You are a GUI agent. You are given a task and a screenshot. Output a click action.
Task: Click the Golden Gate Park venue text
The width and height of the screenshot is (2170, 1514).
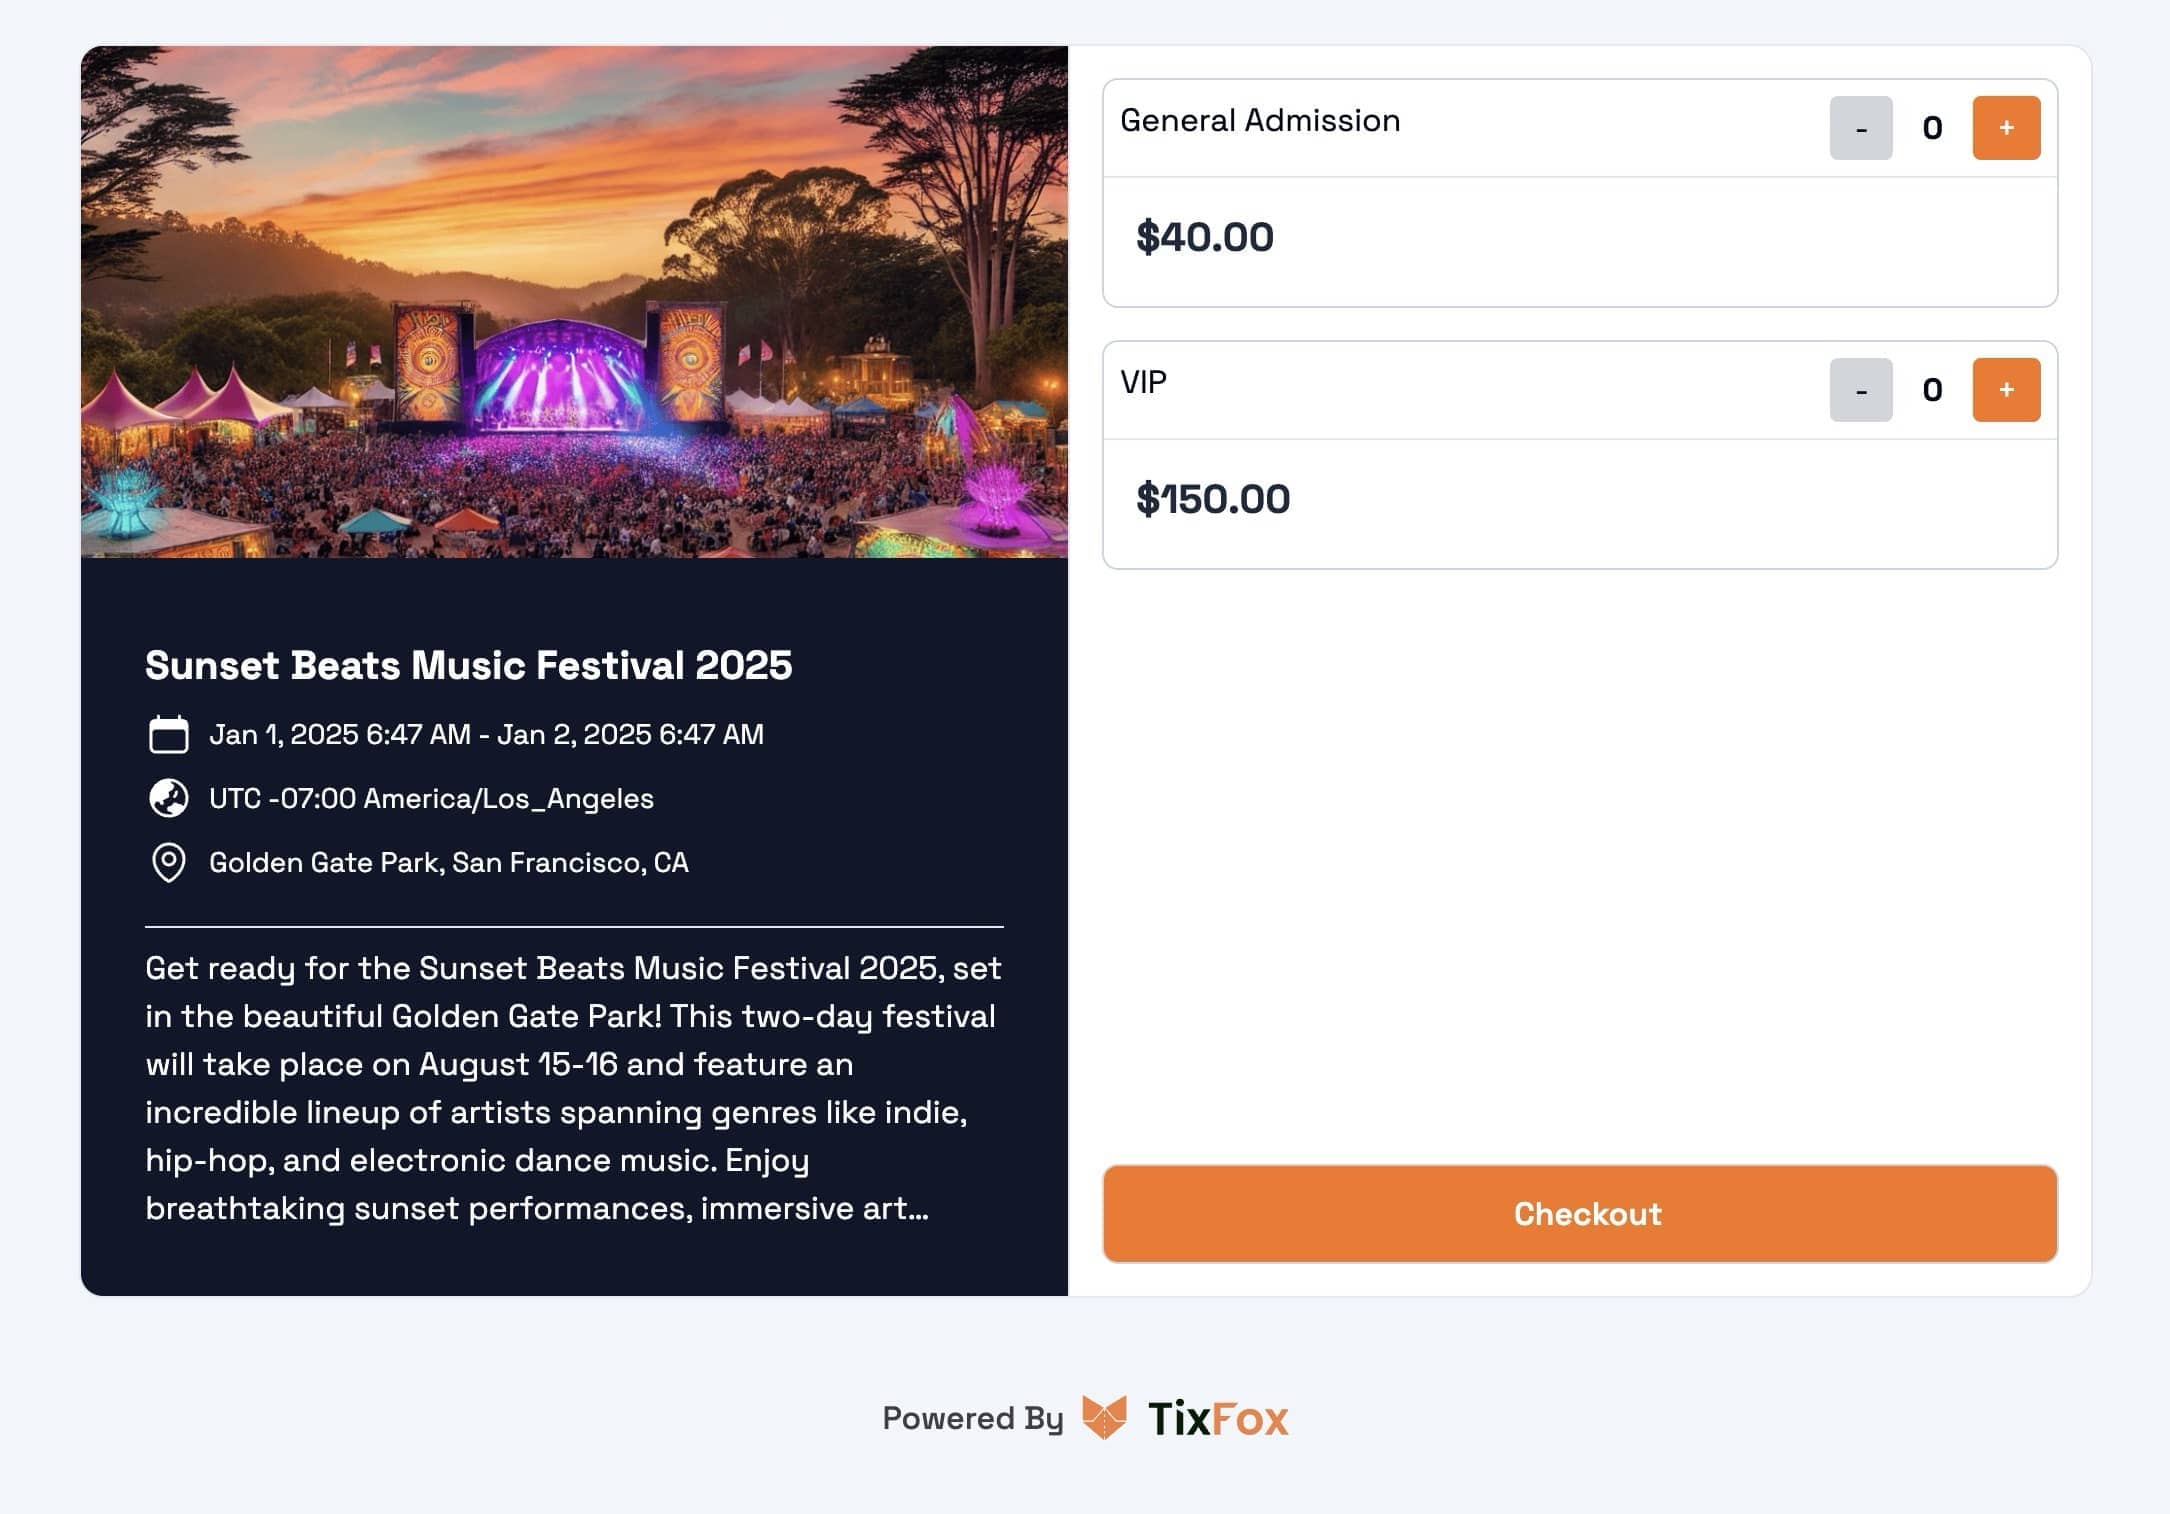click(448, 862)
